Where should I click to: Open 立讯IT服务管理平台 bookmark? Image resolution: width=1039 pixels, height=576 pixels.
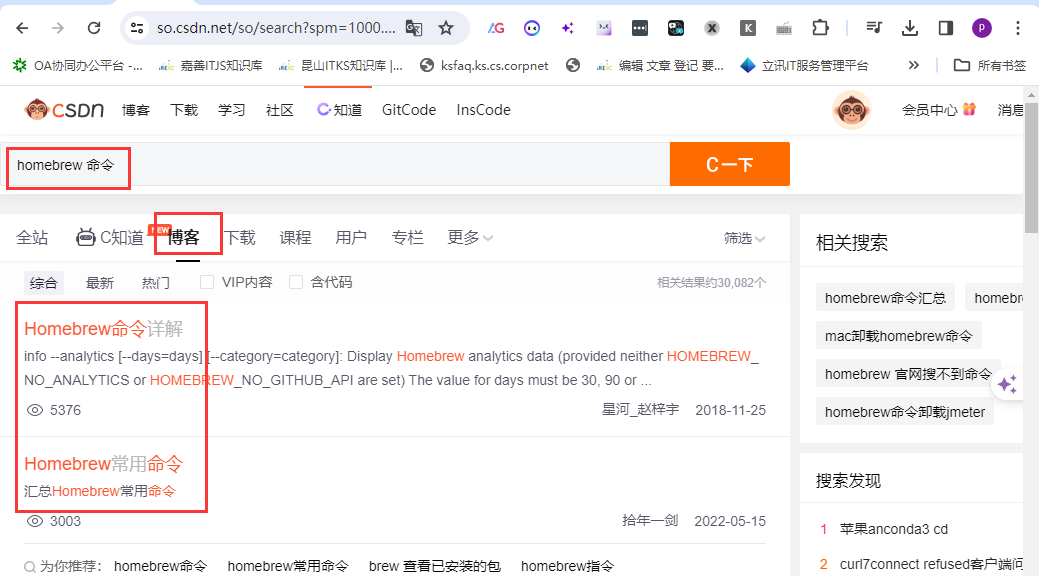(804, 65)
